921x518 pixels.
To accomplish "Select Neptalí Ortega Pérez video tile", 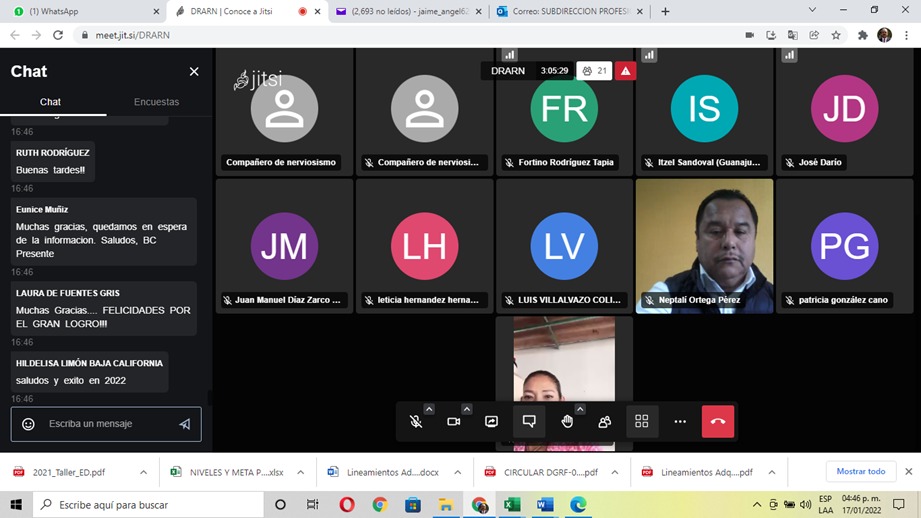I will coord(704,246).
